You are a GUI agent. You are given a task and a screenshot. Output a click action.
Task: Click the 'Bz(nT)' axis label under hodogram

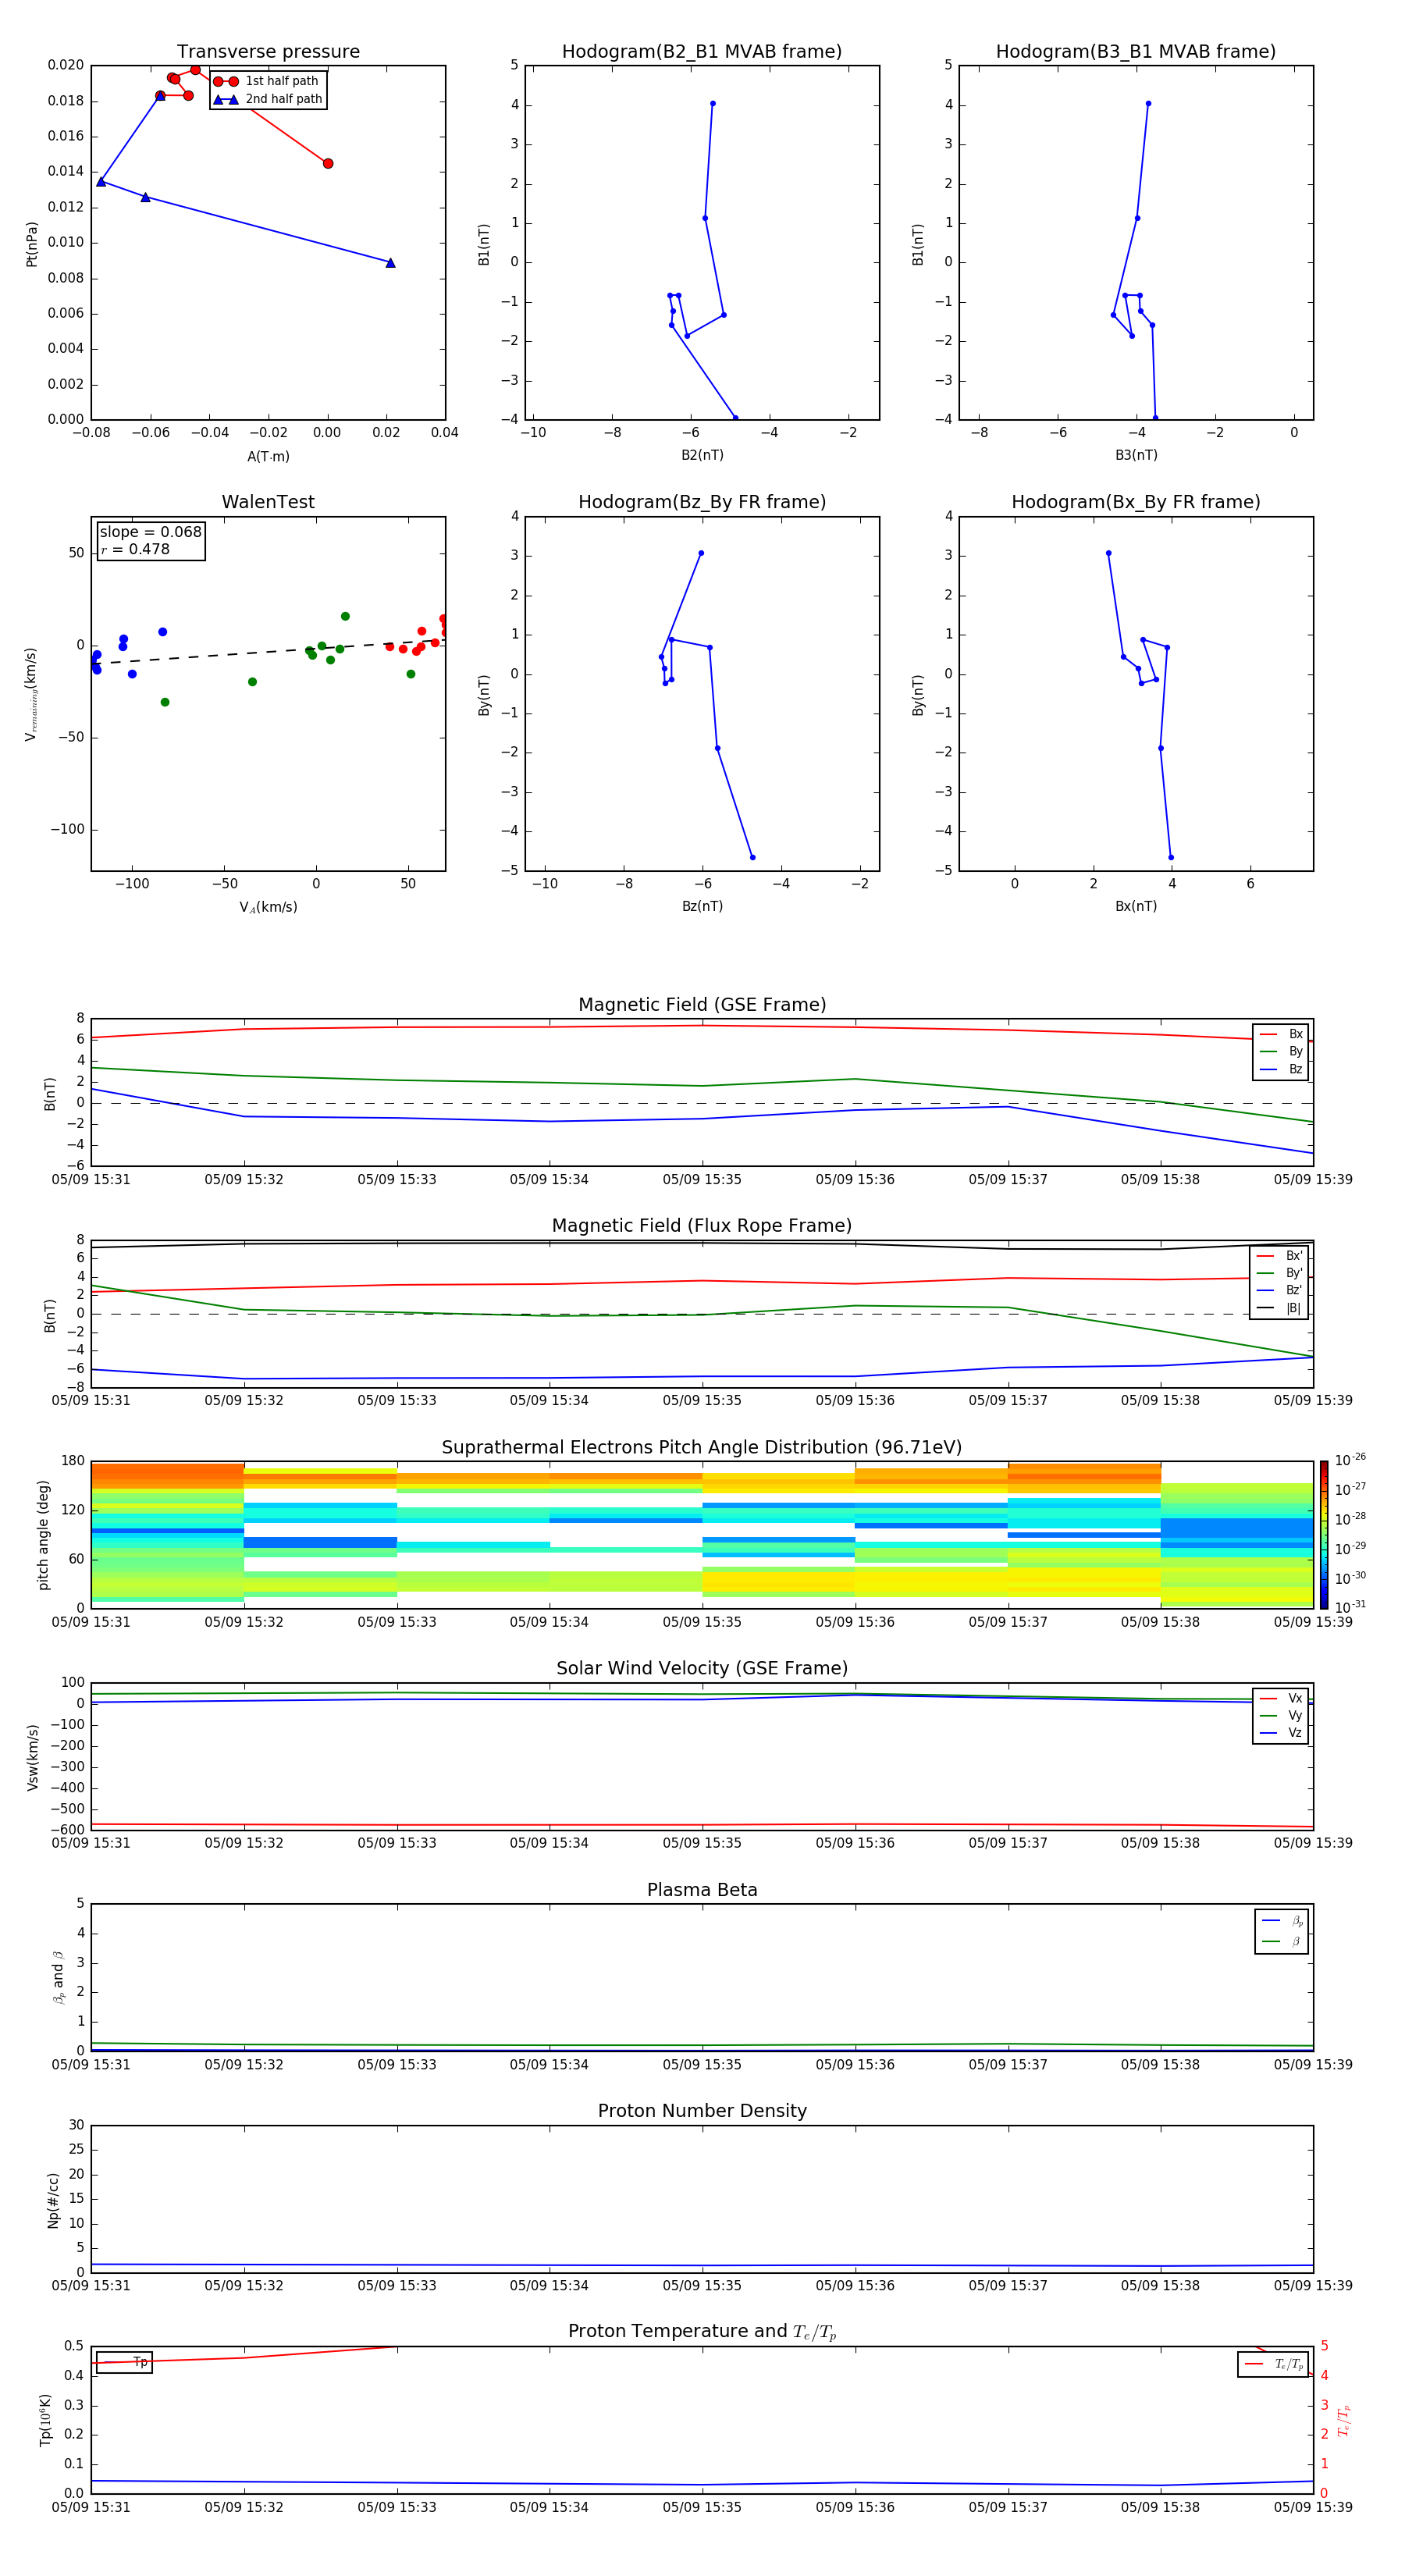[702, 906]
